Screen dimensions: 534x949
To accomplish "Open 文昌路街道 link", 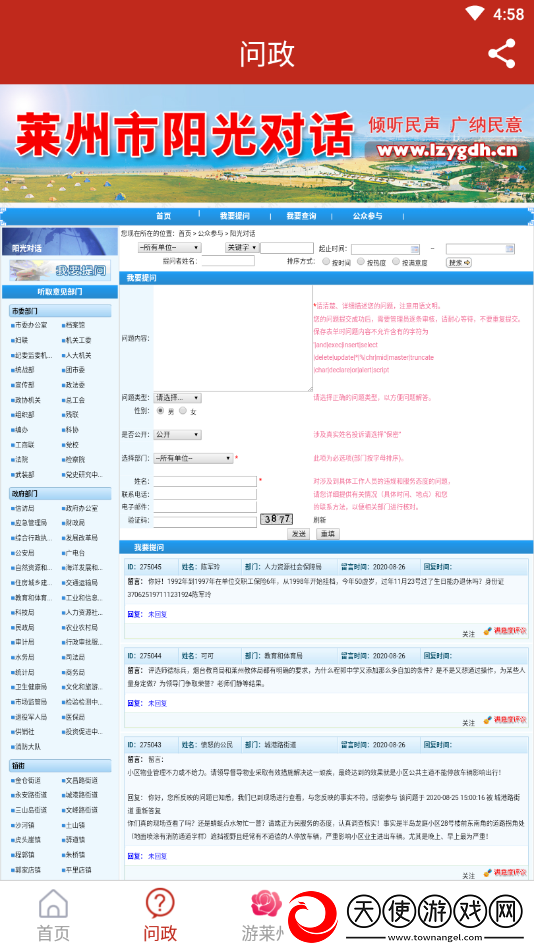I will pyautogui.click(x=82, y=780).
